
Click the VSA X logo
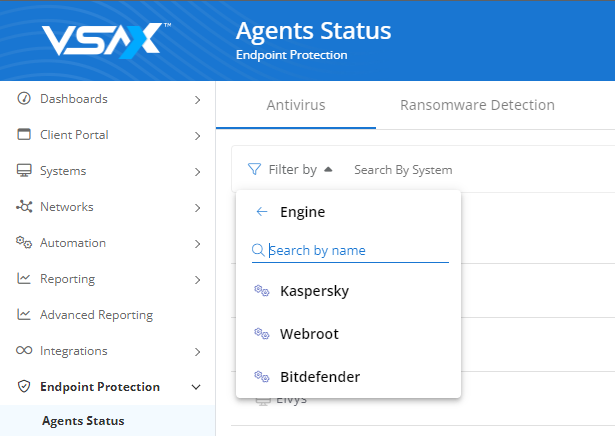(x=106, y=40)
